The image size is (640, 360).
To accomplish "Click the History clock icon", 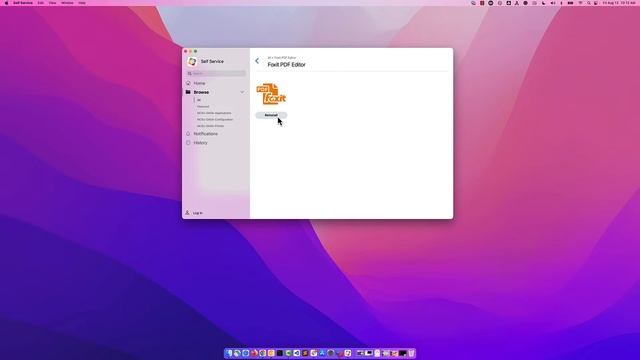I will (188, 143).
